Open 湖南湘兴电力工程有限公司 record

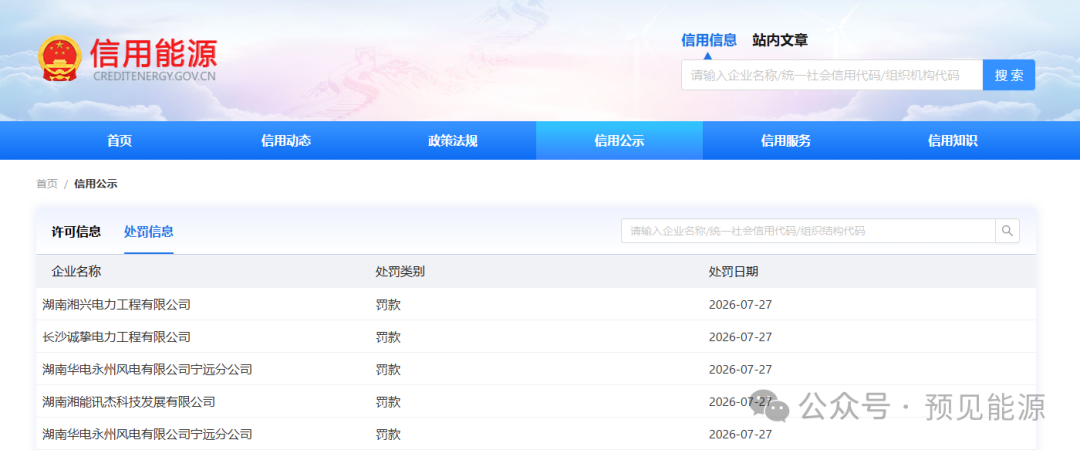point(116,305)
